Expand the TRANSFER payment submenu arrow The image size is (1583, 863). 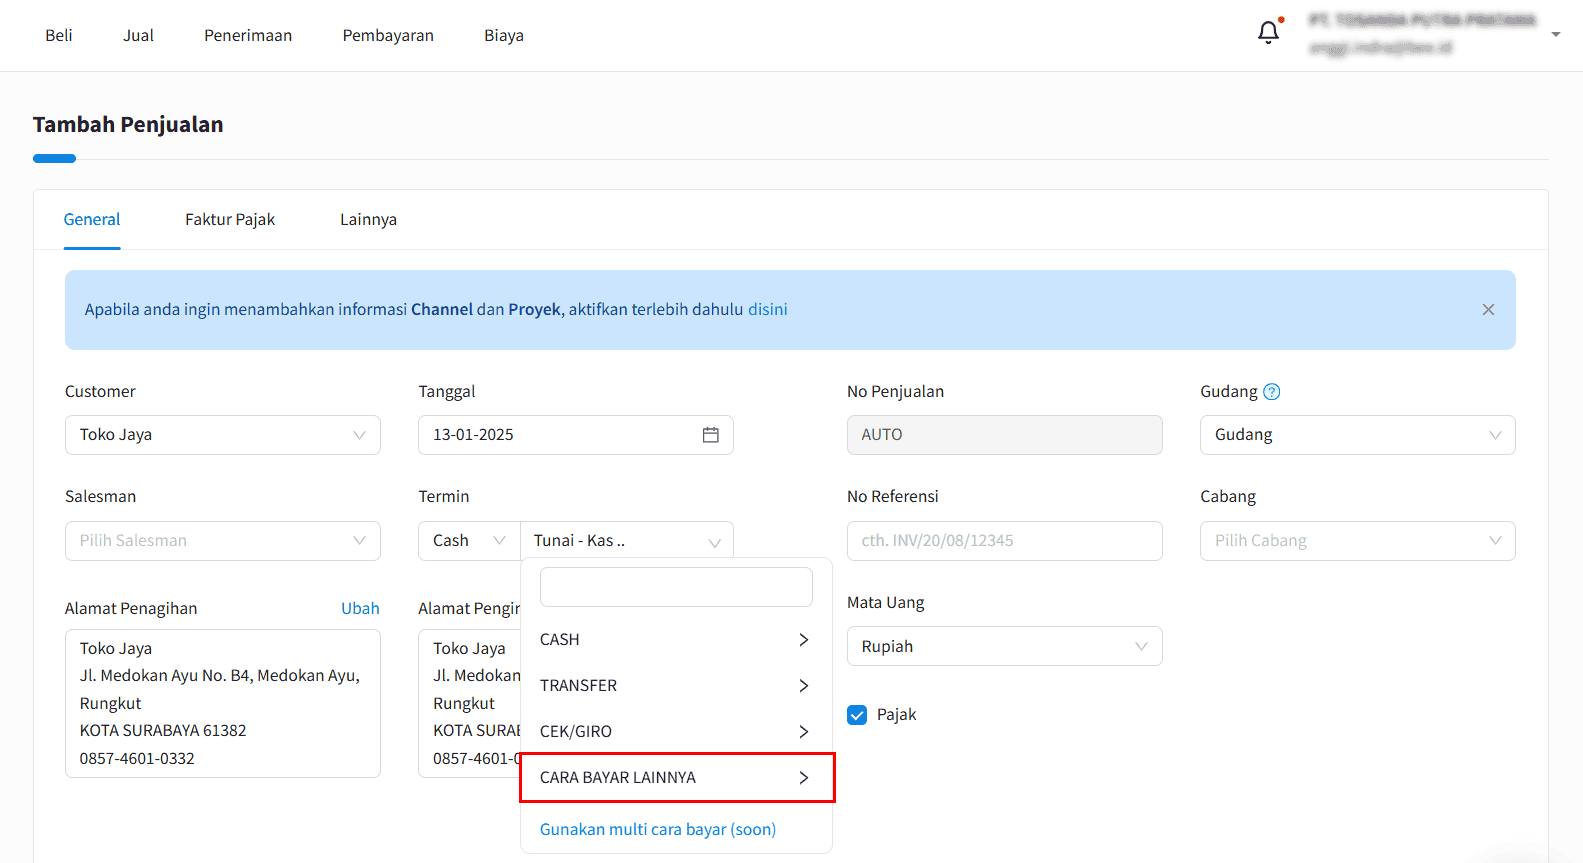[x=803, y=686]
